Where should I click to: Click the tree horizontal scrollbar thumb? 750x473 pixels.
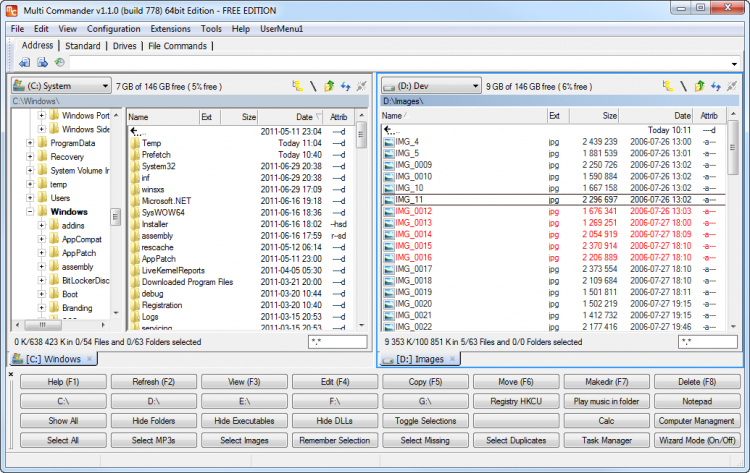click(43, 325)
